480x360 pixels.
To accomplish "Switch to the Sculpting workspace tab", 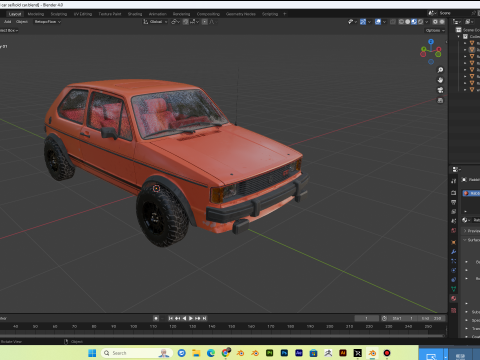I will [59, 14].
